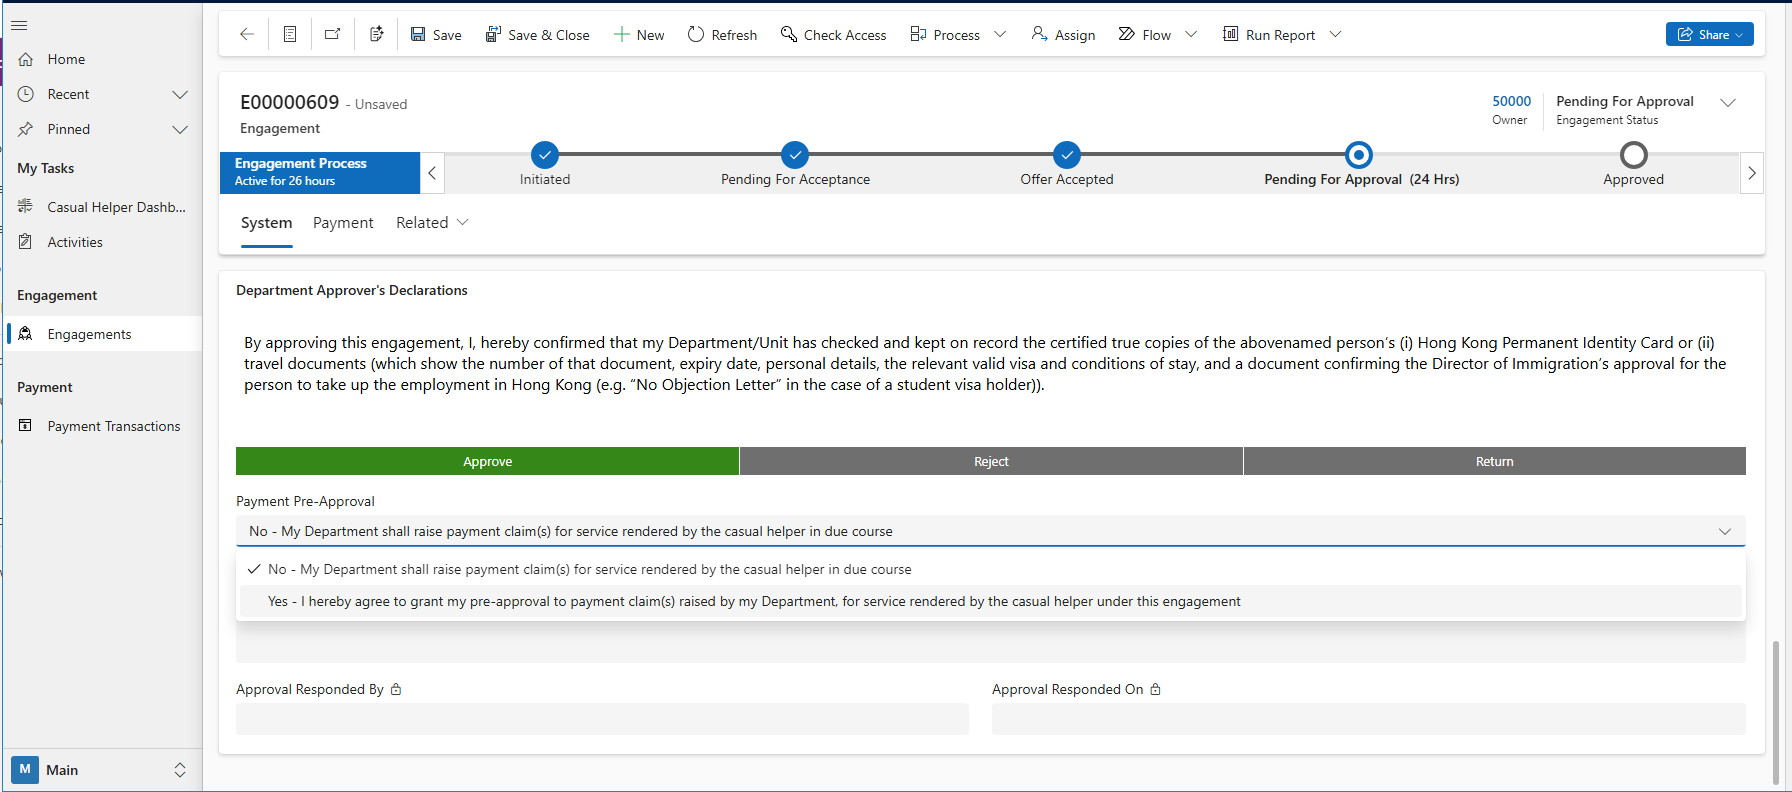Screen dimensions: 1792x792
Task: Click the Check Access icon
Action: 789,35
